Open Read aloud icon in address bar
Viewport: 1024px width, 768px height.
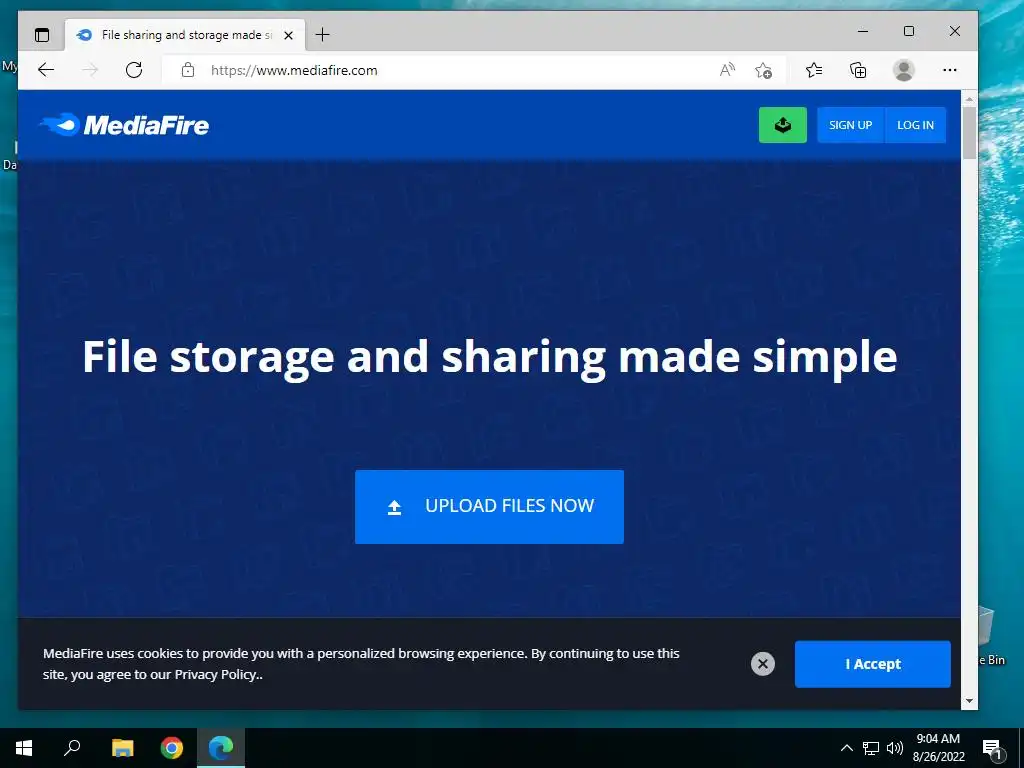pos(727,70)
